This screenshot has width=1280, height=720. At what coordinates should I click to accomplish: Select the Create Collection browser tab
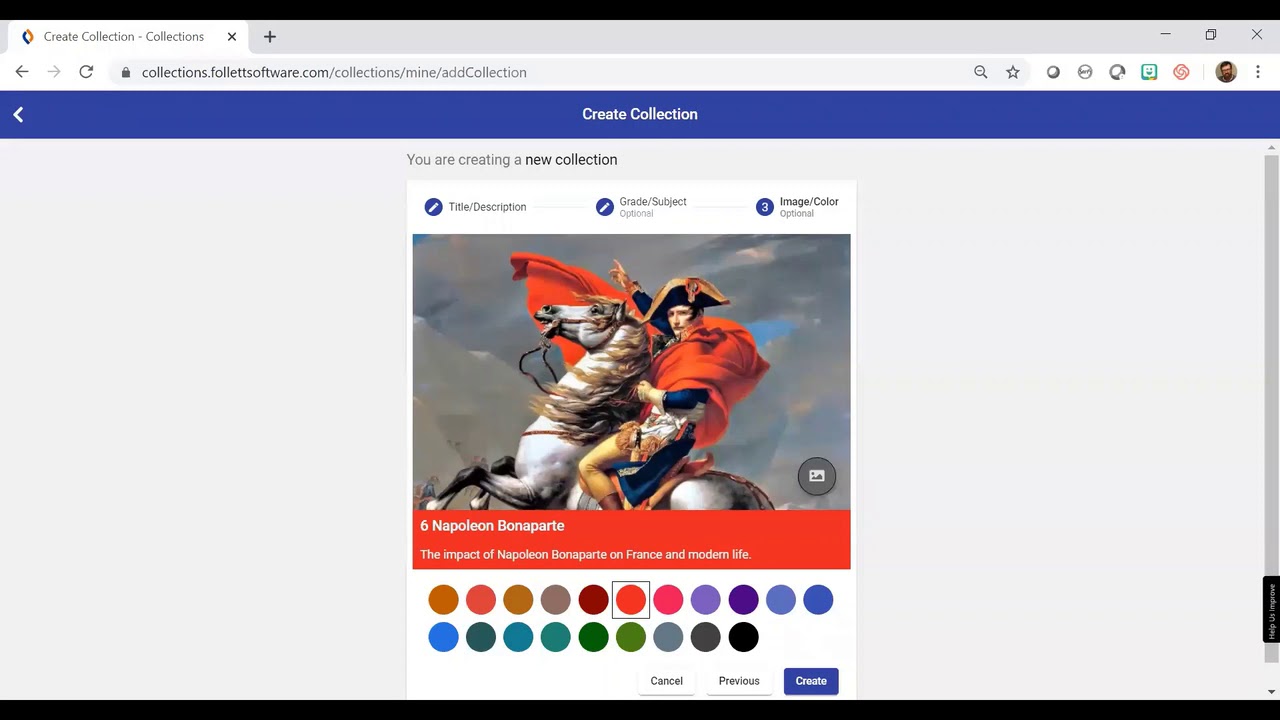pyautogui.click(x=128, y=36)
